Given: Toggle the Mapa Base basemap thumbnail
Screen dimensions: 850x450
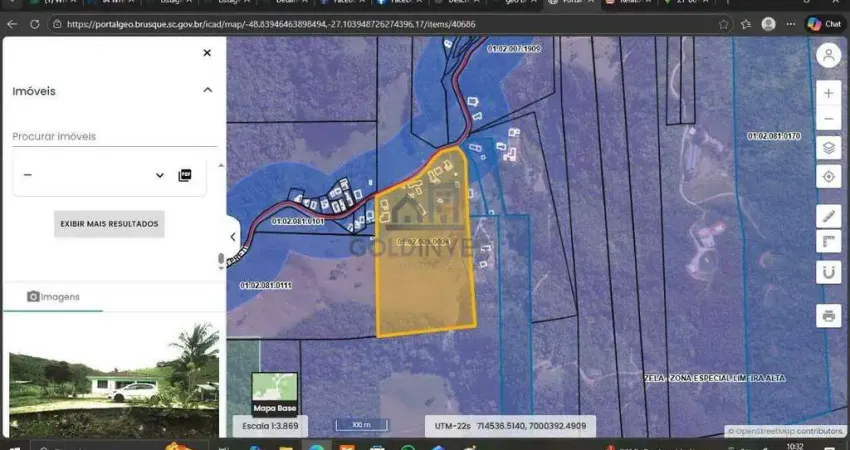Looking at the screenshot, I should pos(274,393).
